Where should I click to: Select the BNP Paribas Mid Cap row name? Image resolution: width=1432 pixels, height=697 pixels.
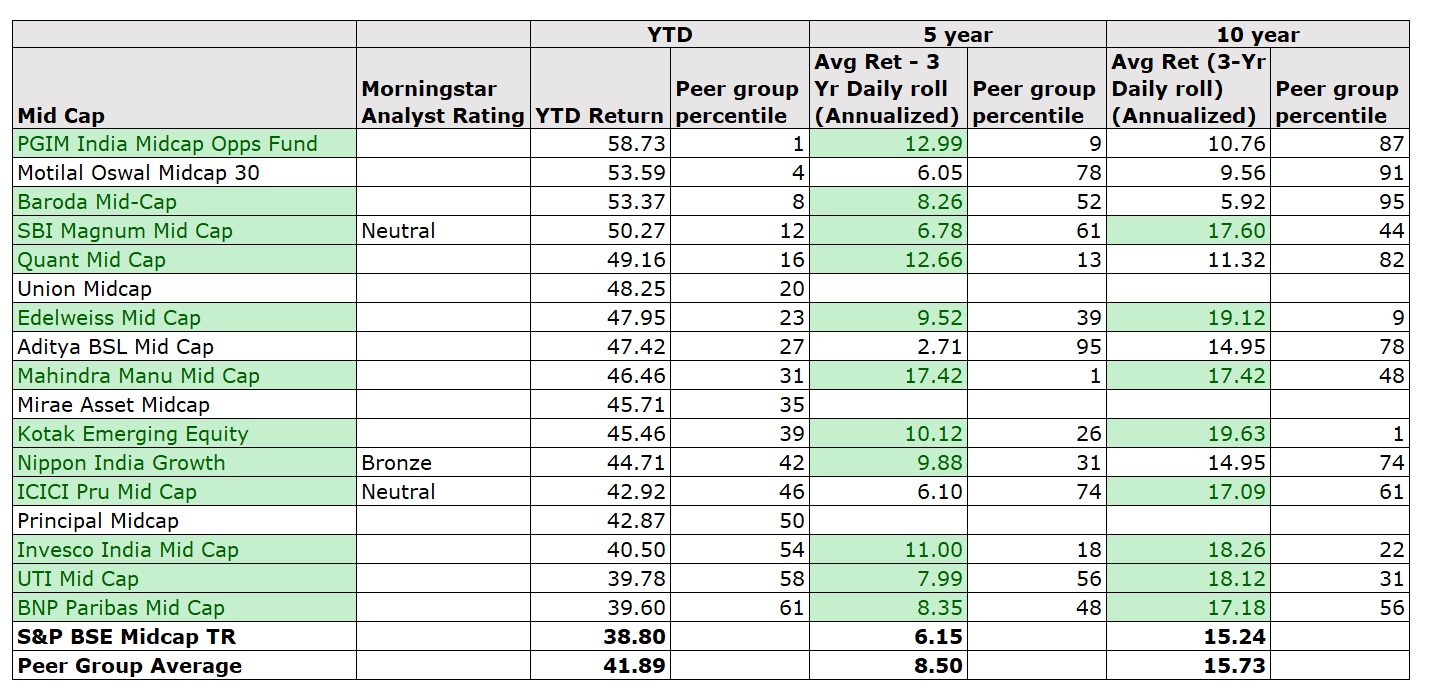(x=121, y=608)
